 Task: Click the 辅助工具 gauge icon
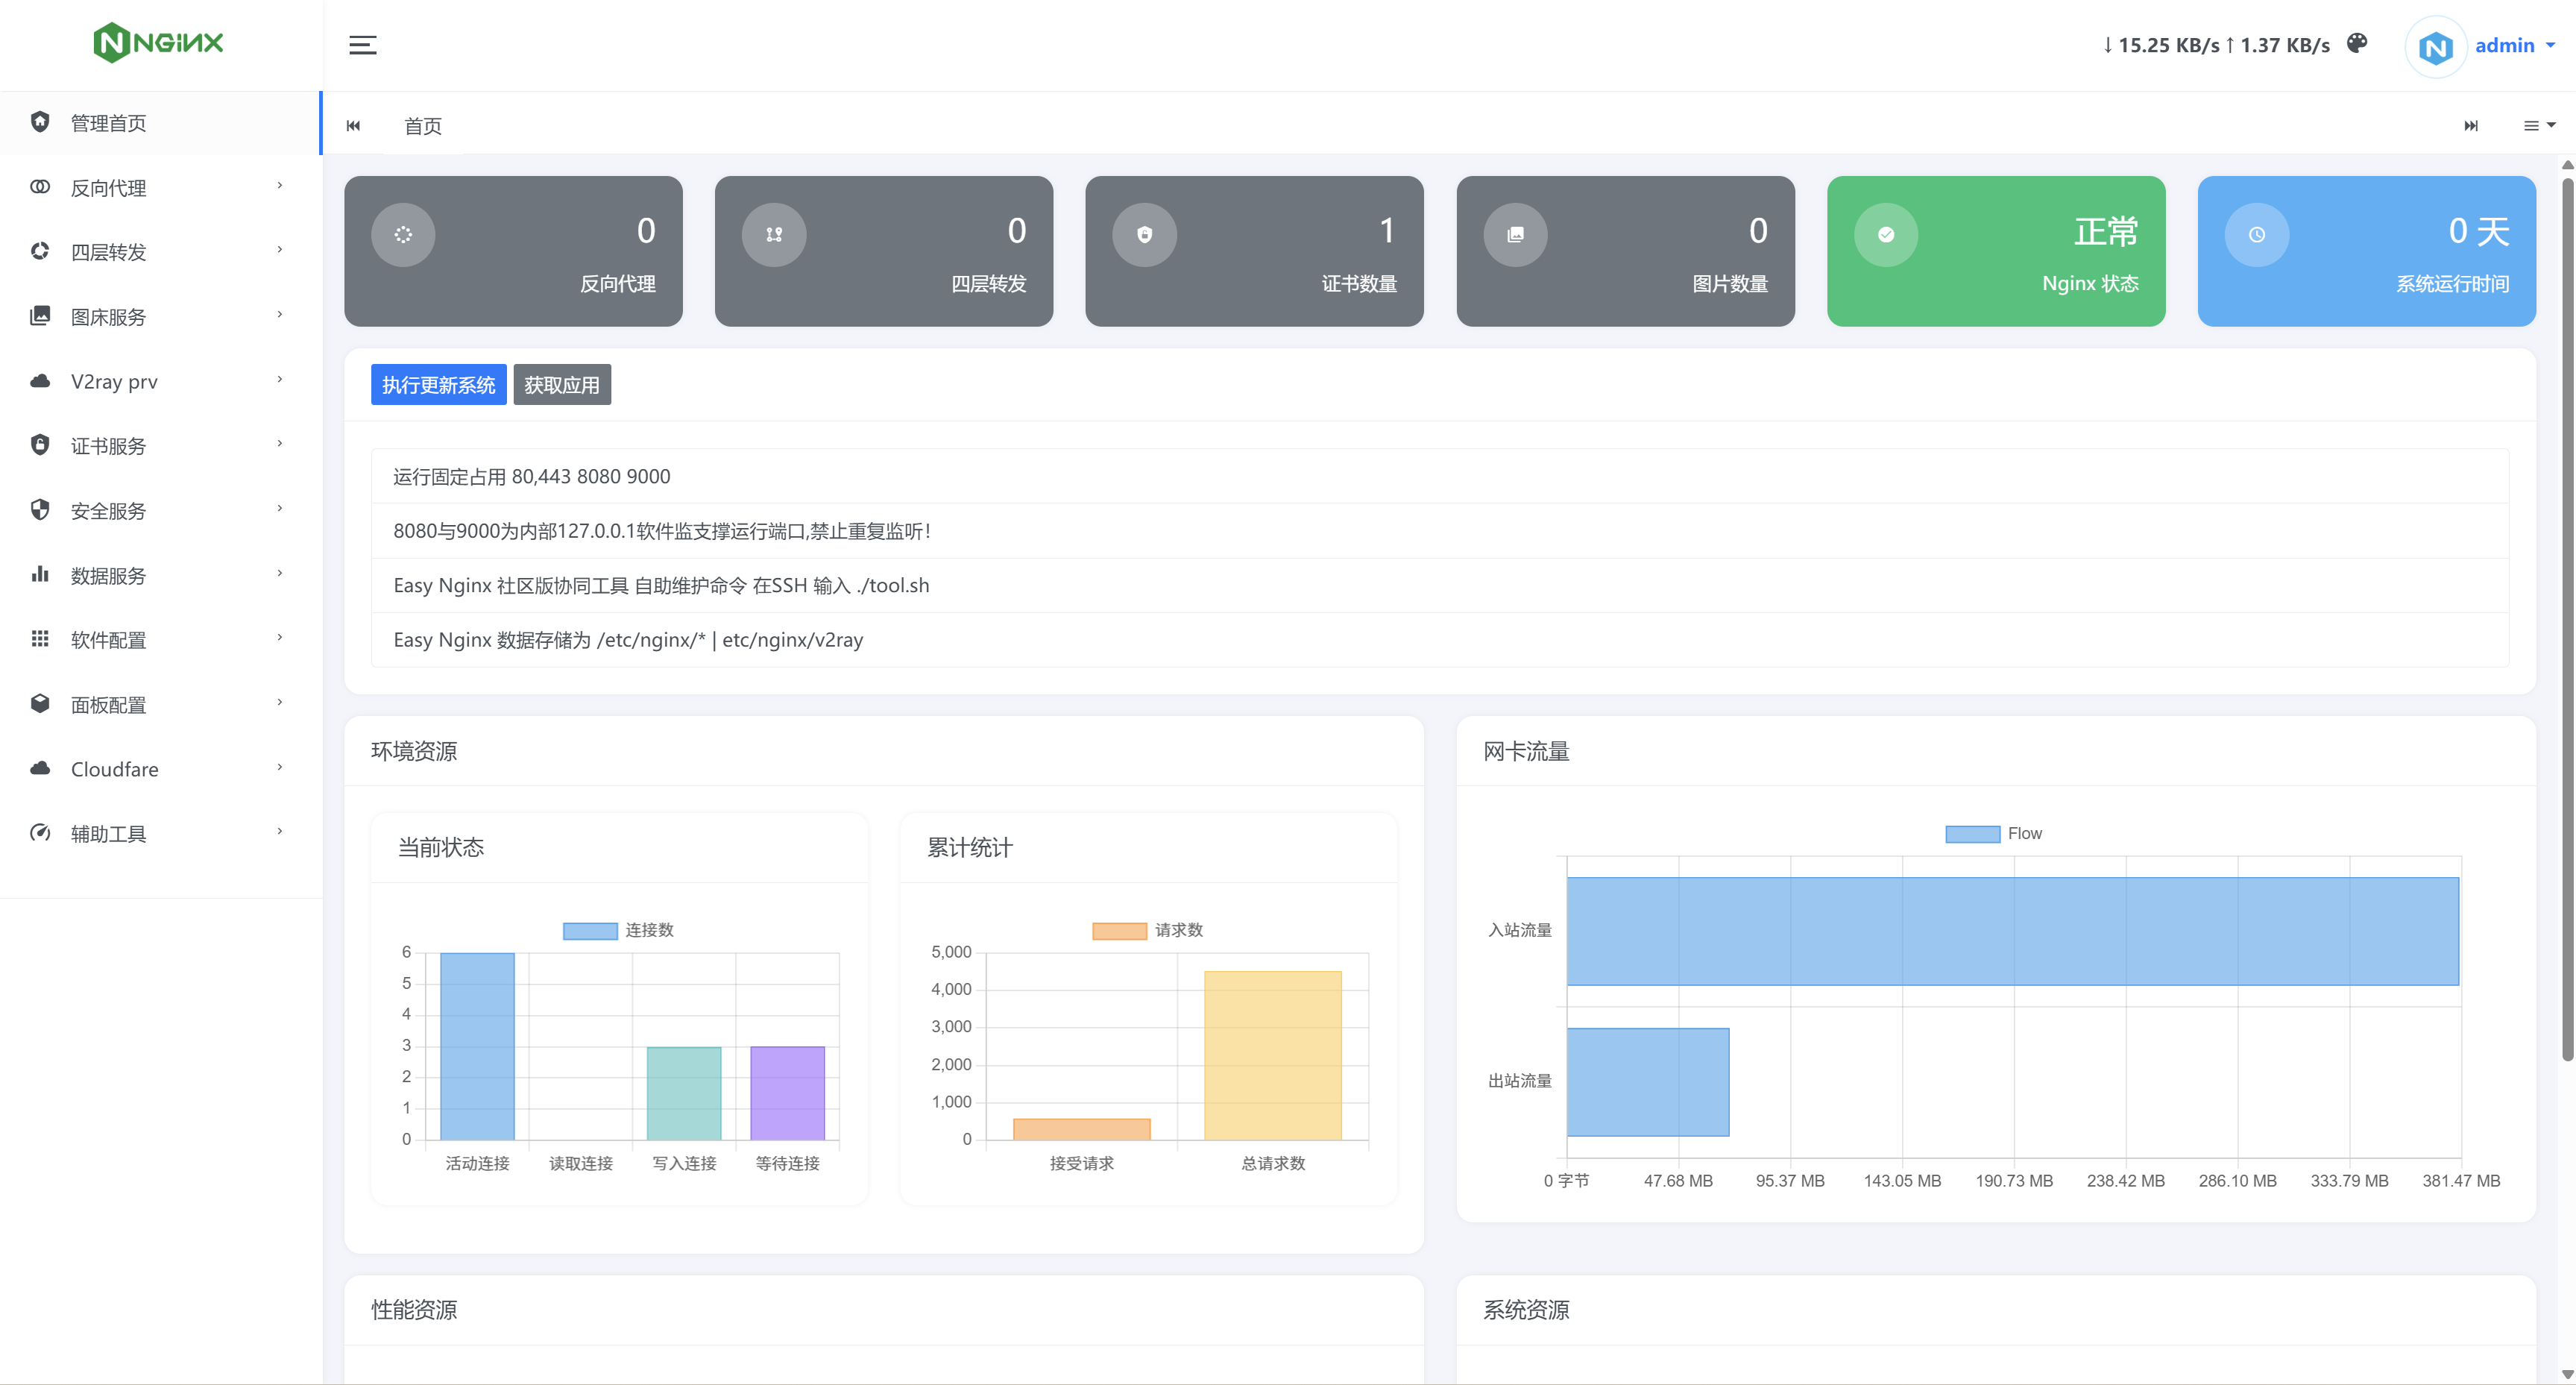coord(40,833)
